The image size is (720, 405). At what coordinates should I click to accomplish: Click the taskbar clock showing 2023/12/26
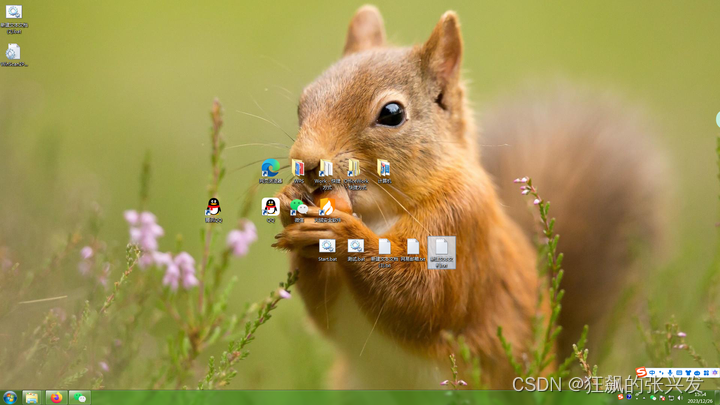[700, 398]
